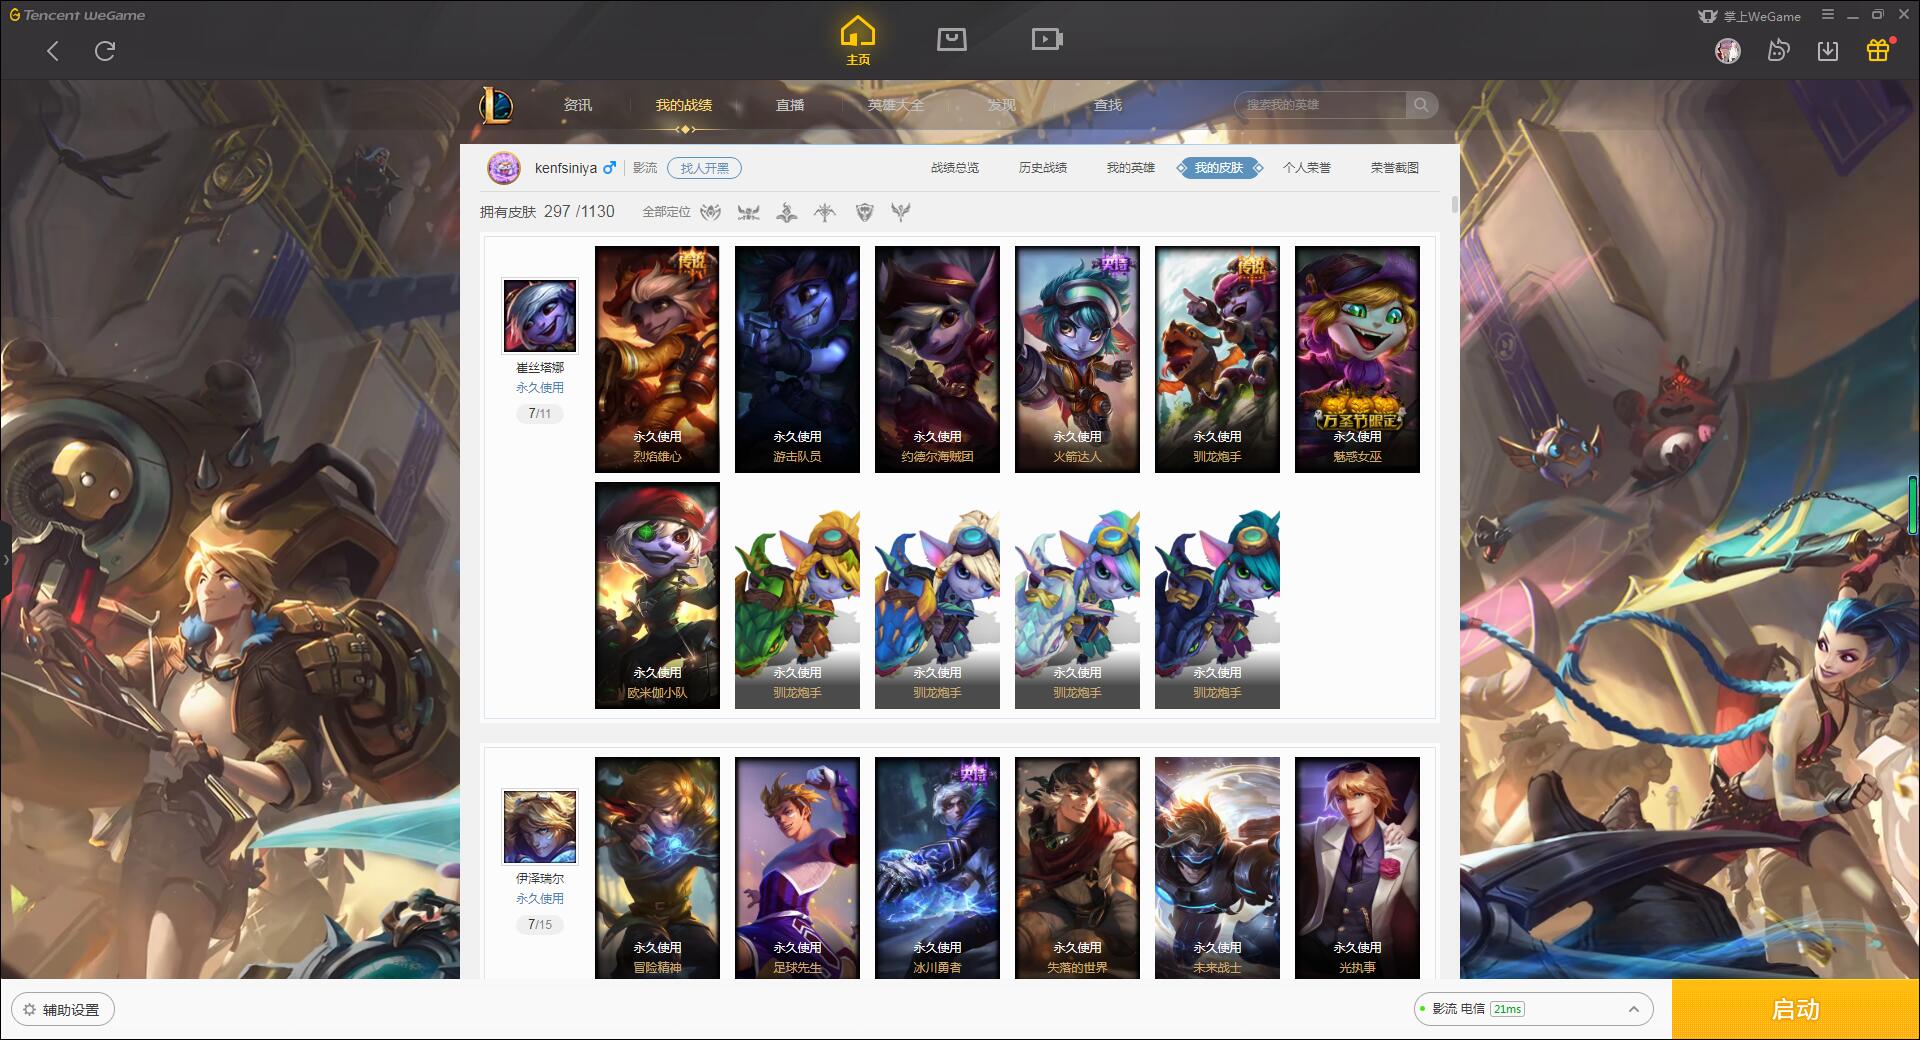Image resolution: width=1920 pixels, height=1040 pixels.
Task: Click the search magnifier button
Action: [1421, 105]
